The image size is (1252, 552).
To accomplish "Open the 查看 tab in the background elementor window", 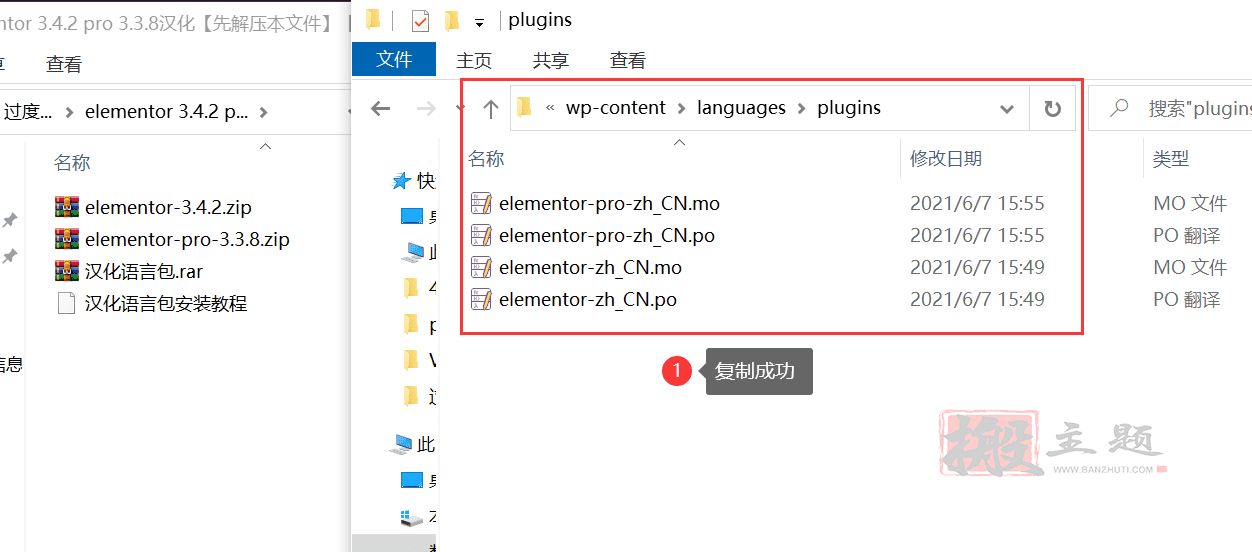I will click(64, 64).
